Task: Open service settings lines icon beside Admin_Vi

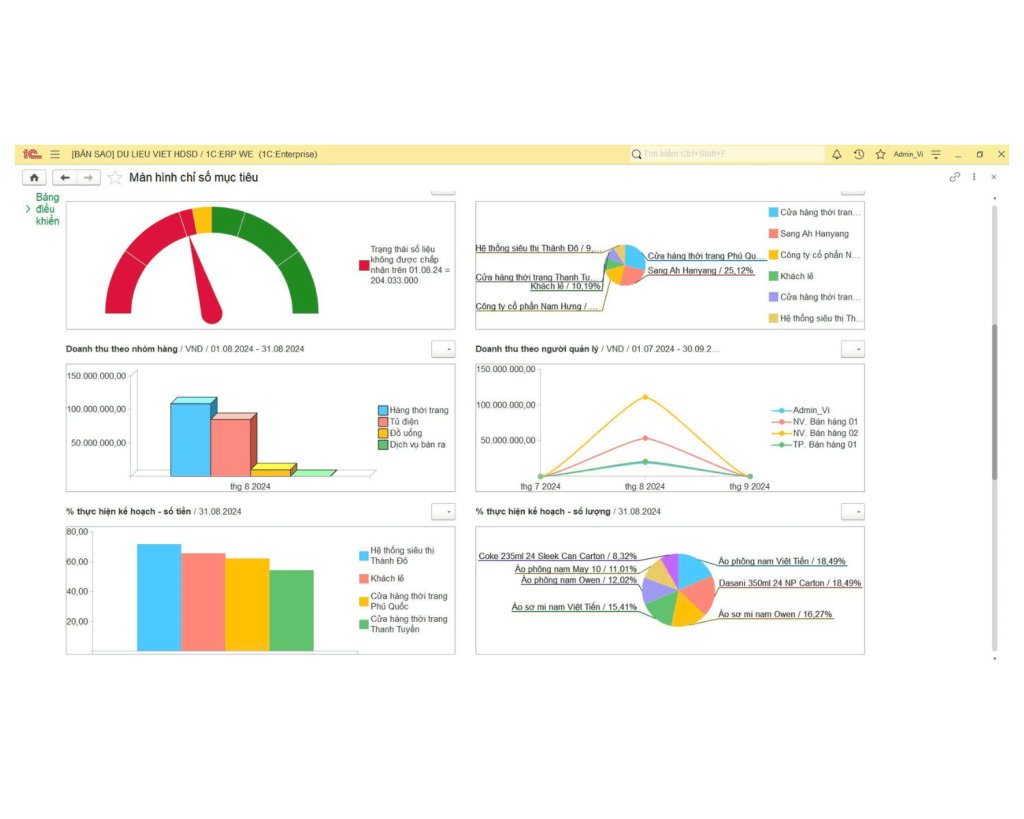Action: point(936,154)
